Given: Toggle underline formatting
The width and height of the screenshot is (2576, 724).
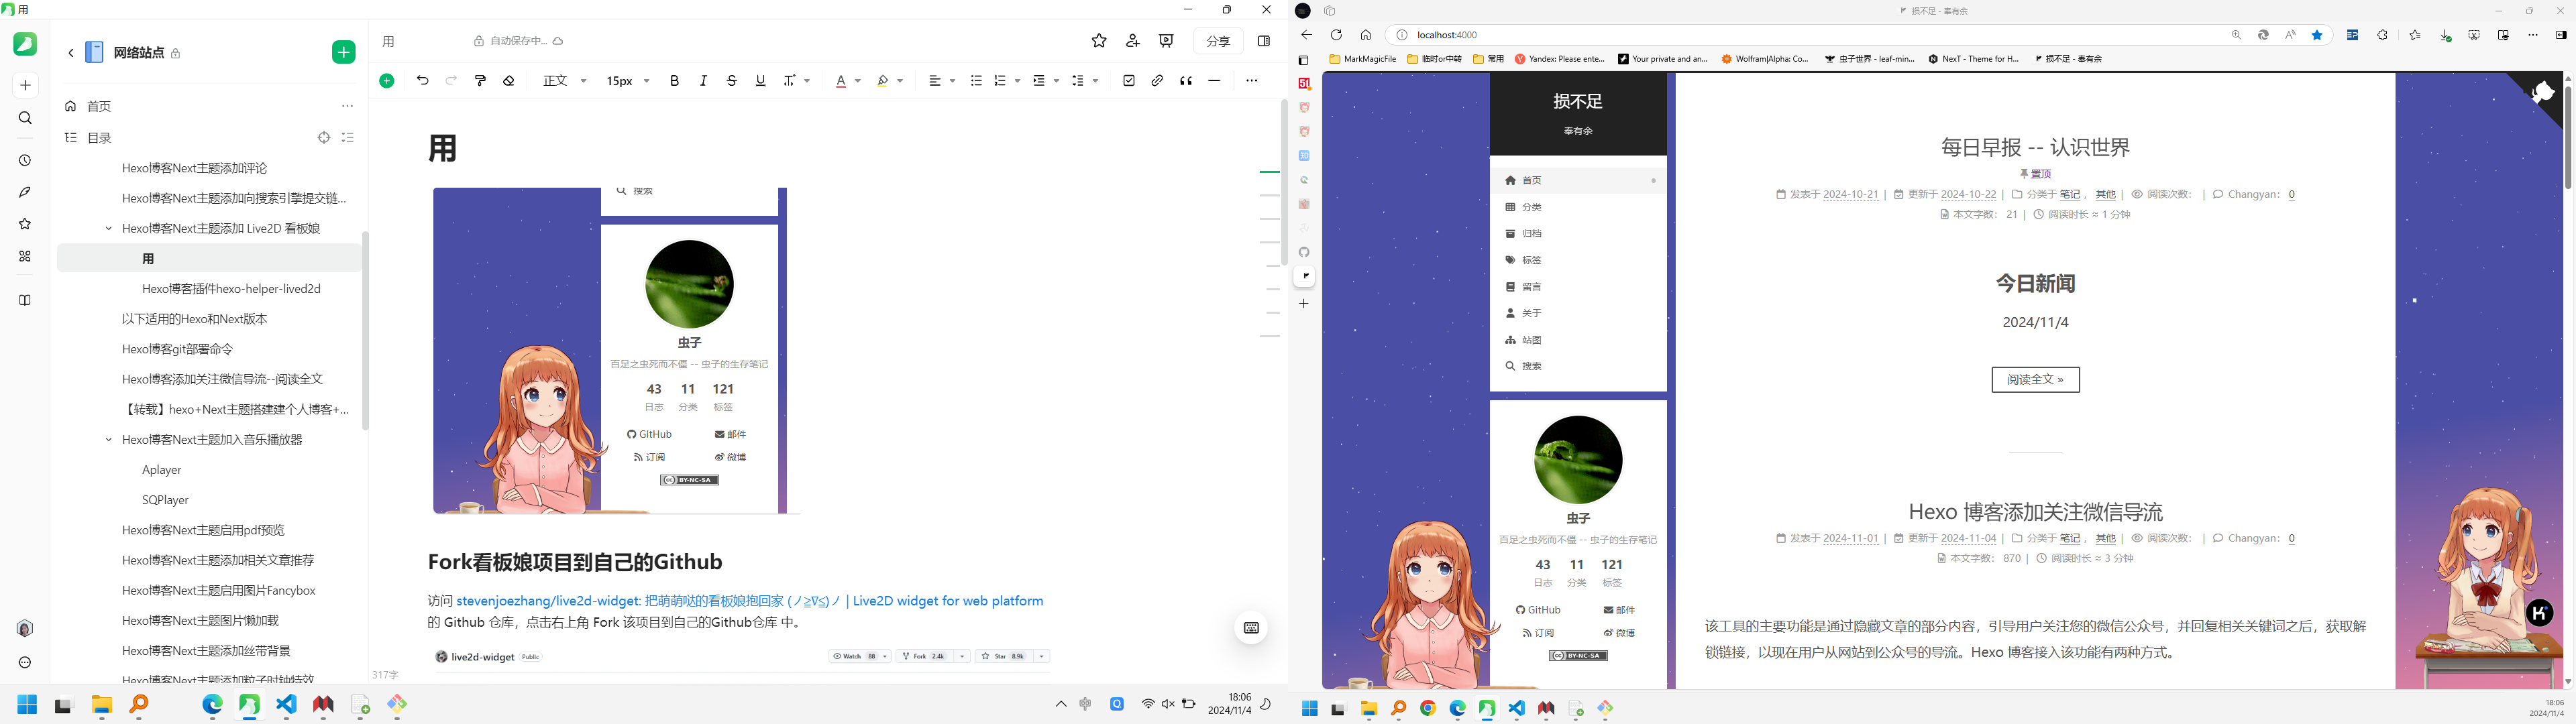Looking at the screenshot, I should point(760,81).
